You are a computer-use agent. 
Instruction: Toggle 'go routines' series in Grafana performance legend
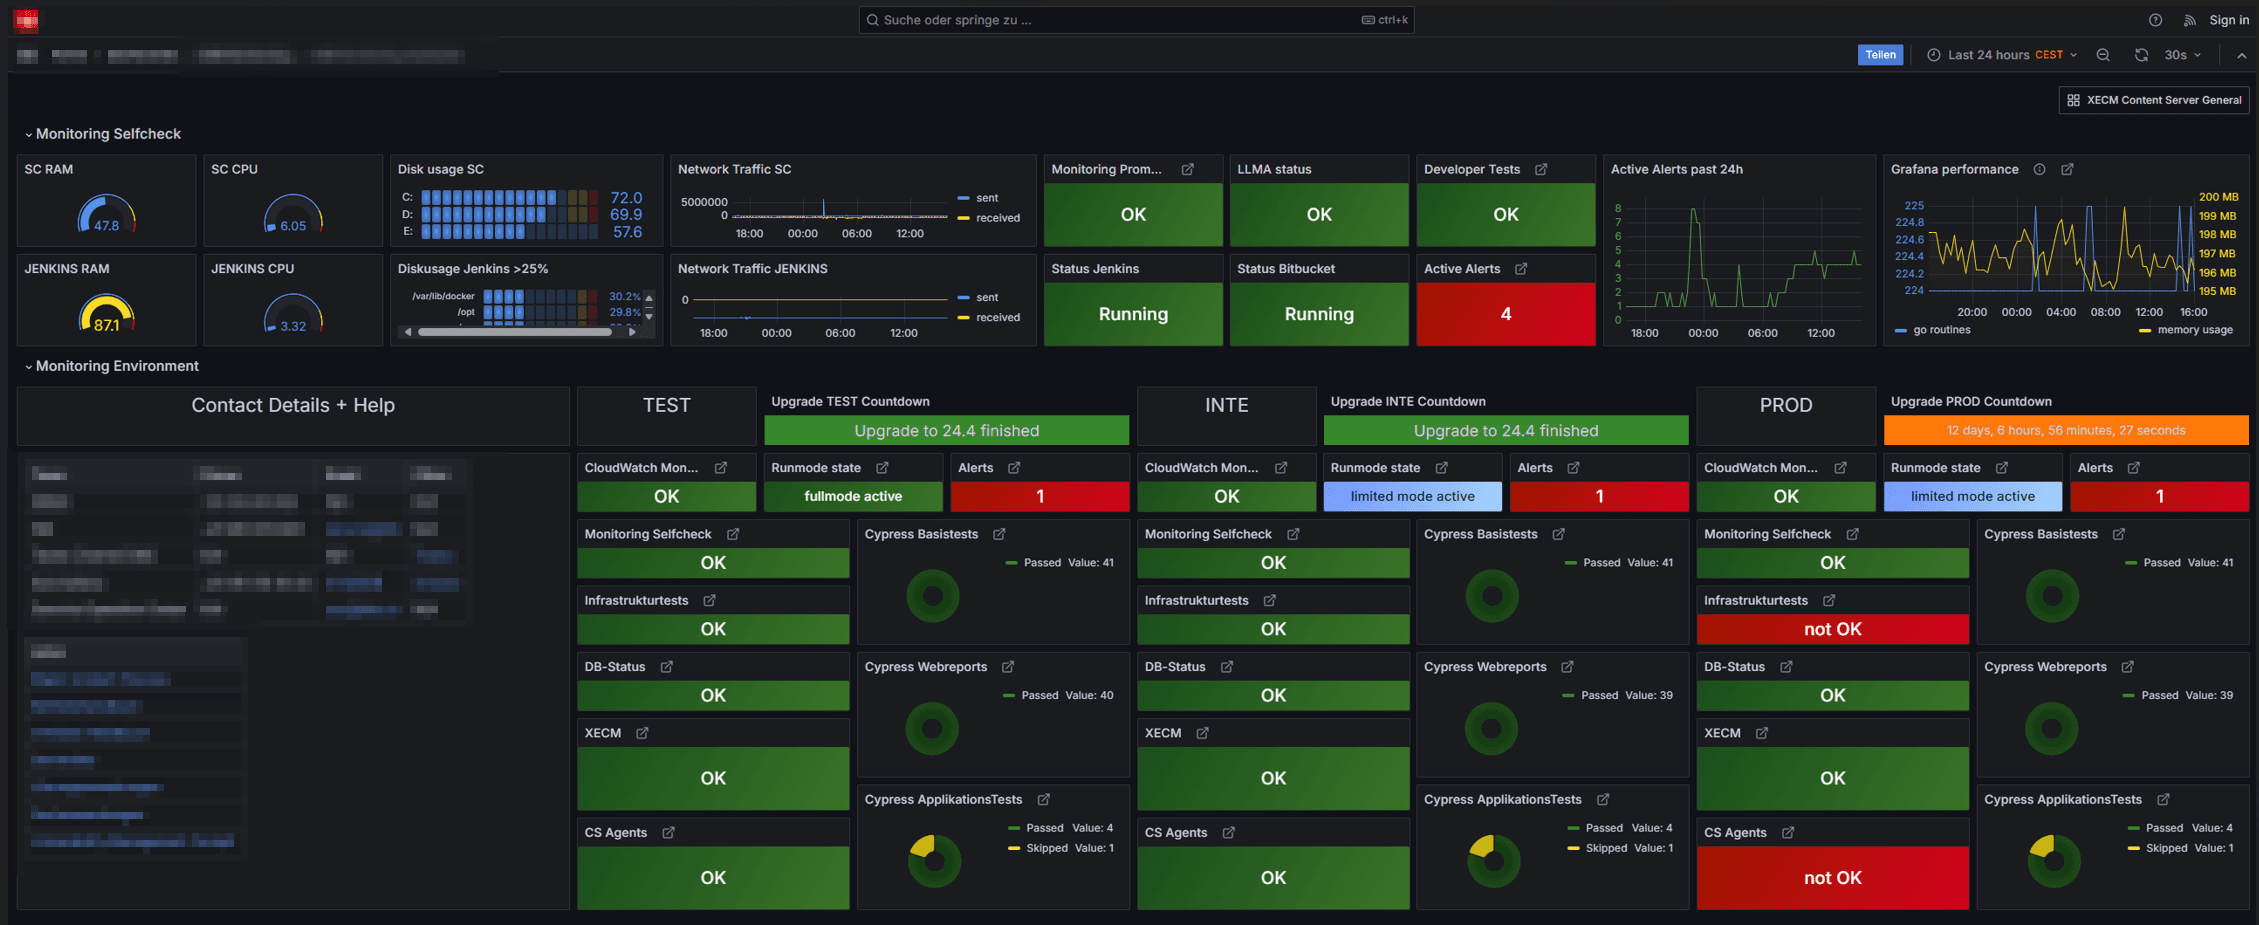tap(1942, 330)
